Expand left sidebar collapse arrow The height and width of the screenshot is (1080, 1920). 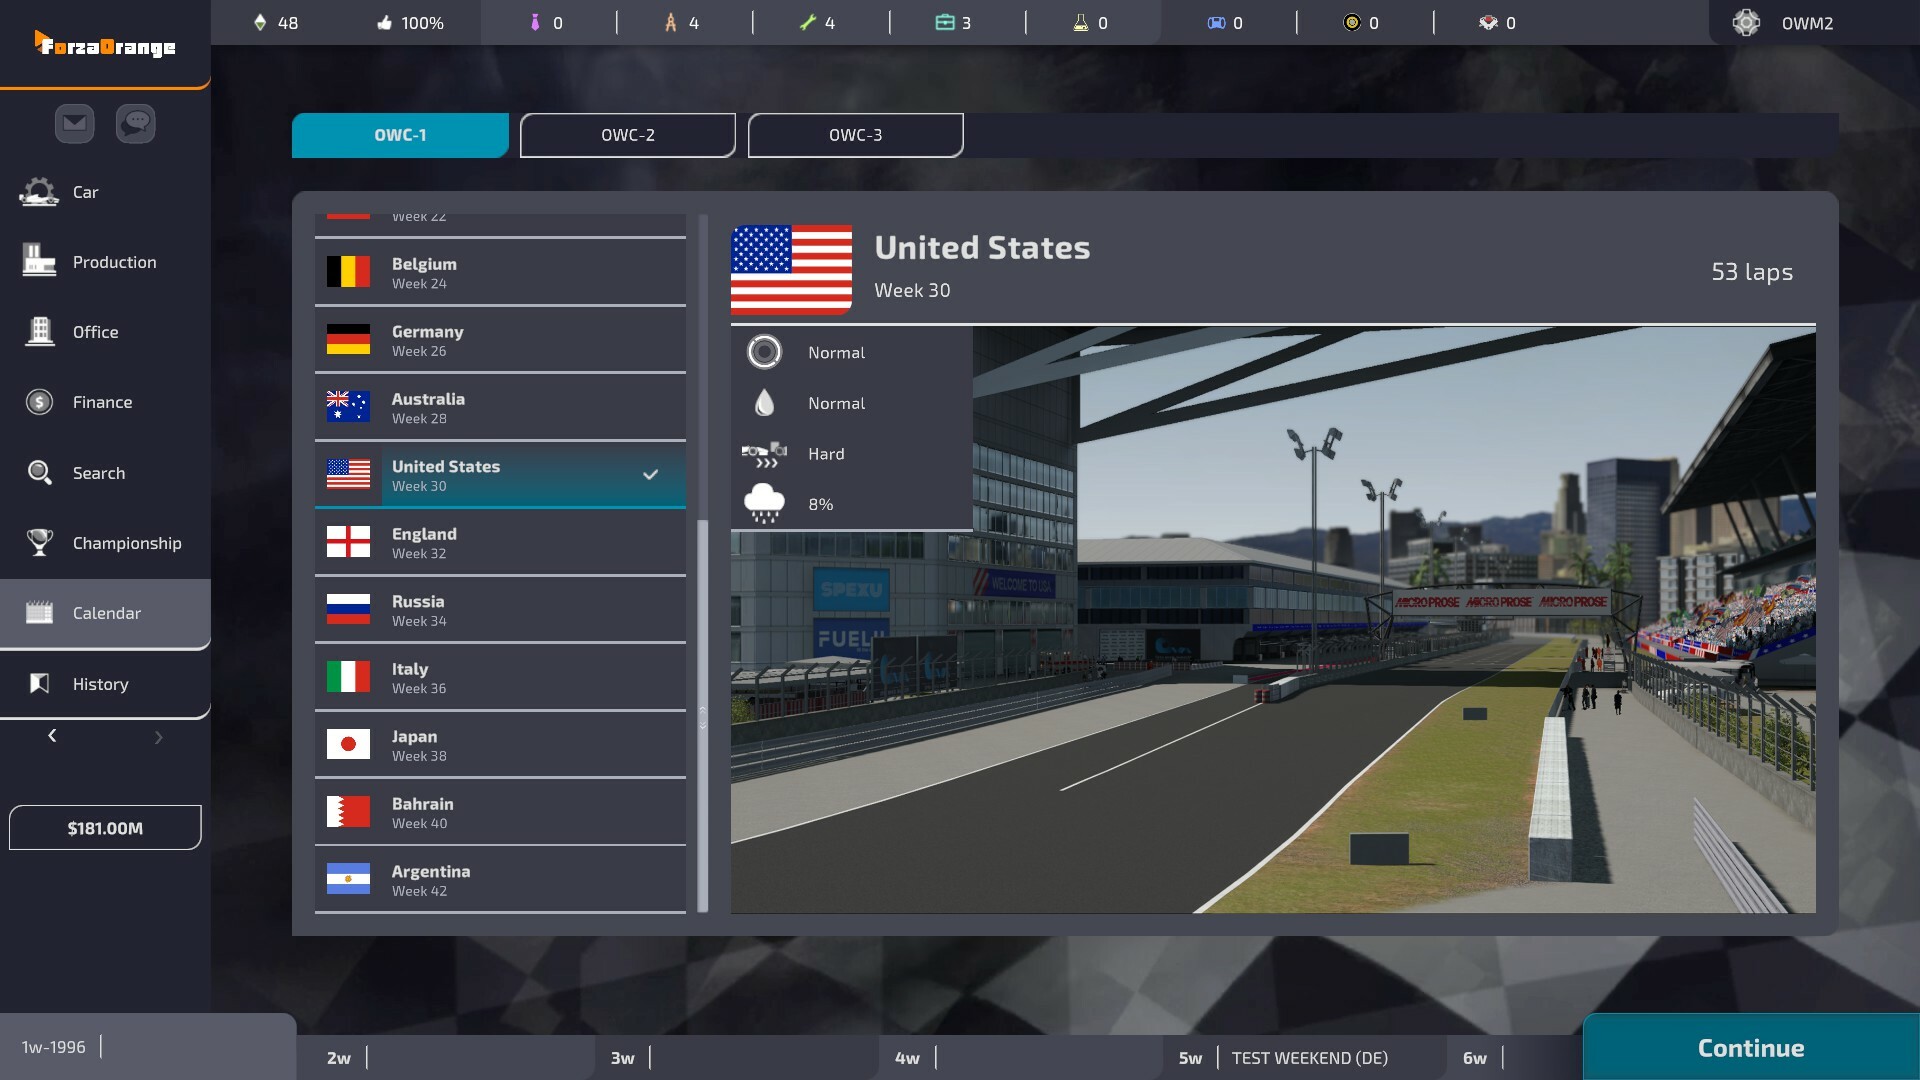coord(53,736)
